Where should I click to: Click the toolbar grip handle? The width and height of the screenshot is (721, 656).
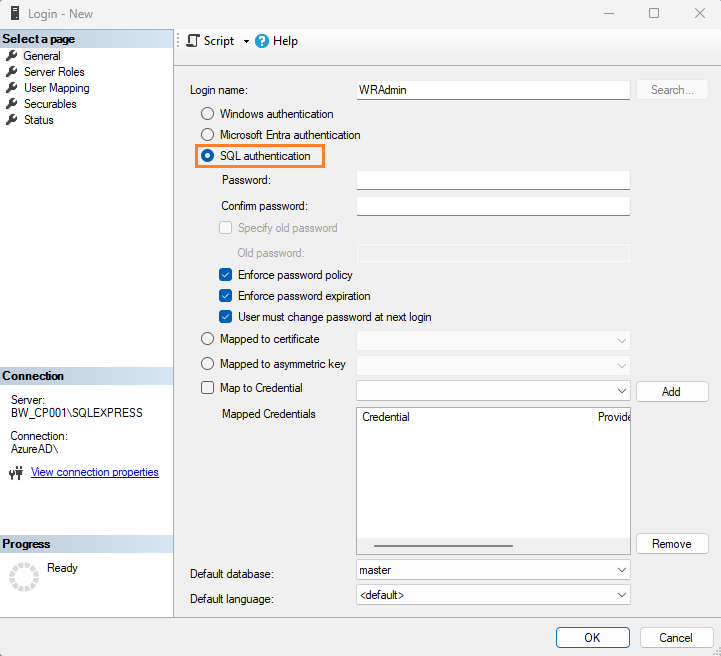(178, 41)
